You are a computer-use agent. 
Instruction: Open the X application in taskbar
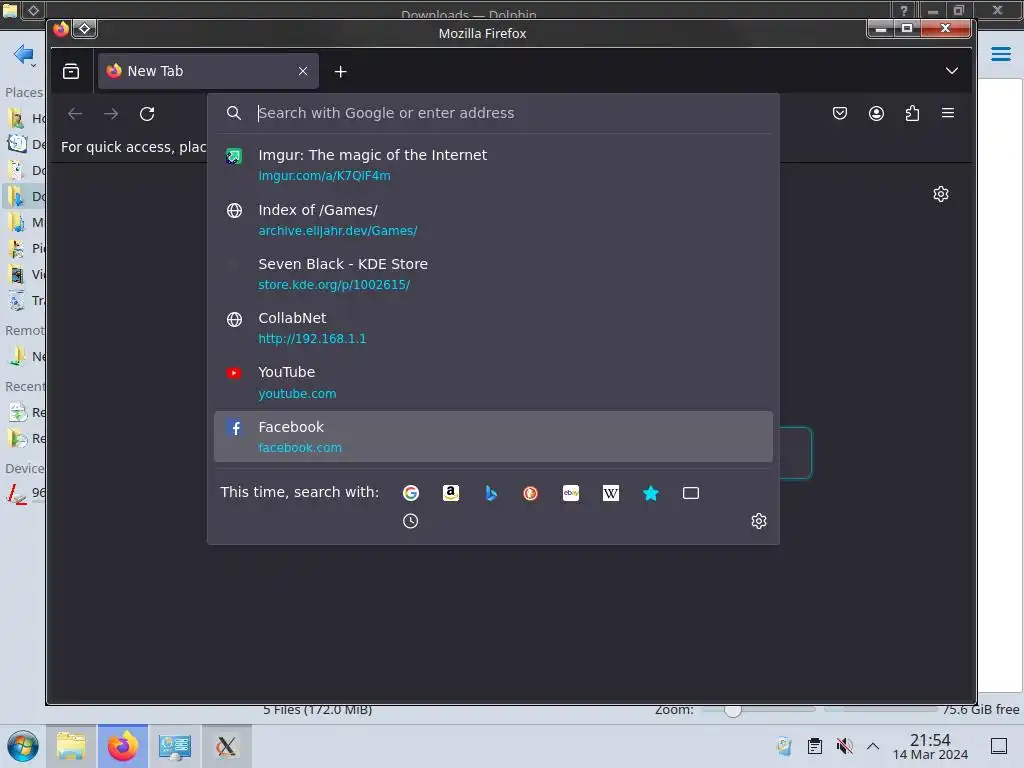coord(226,746)
